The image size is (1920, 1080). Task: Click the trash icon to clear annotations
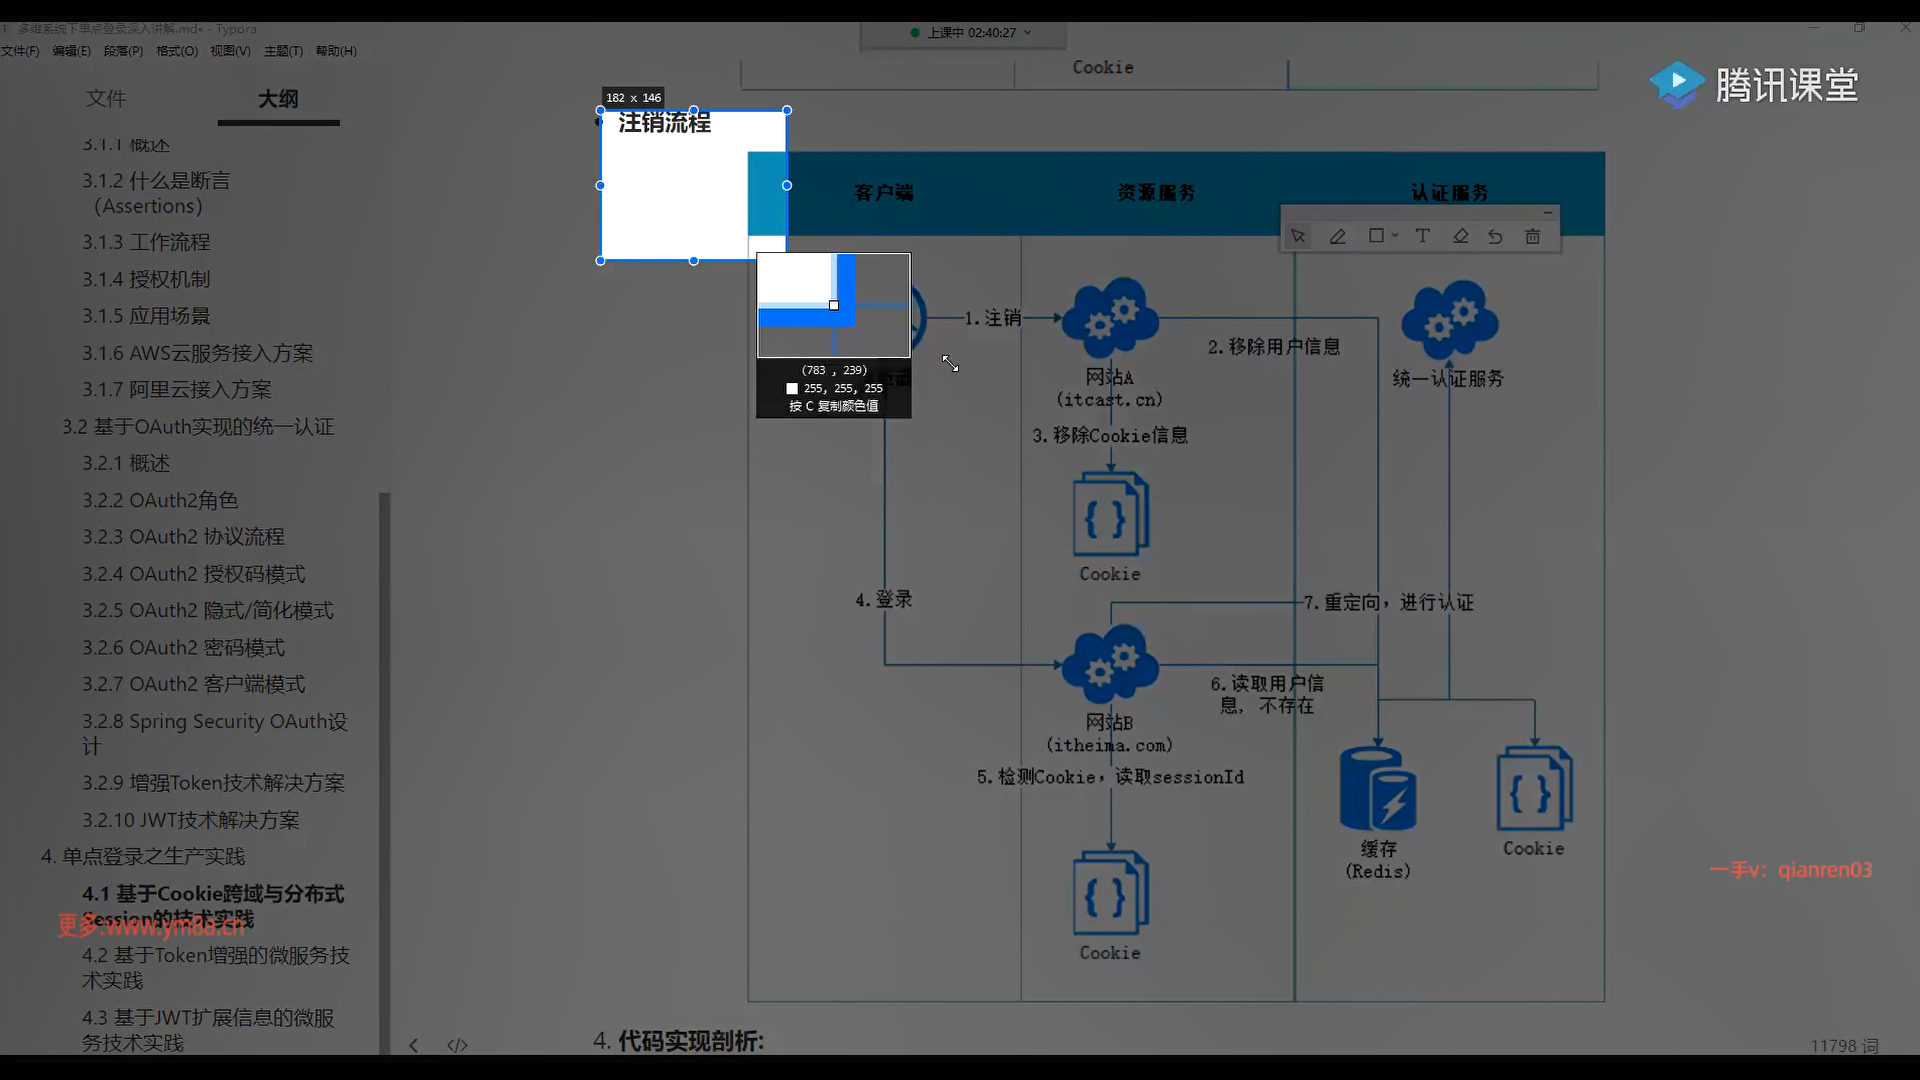tap(1532, 237)
